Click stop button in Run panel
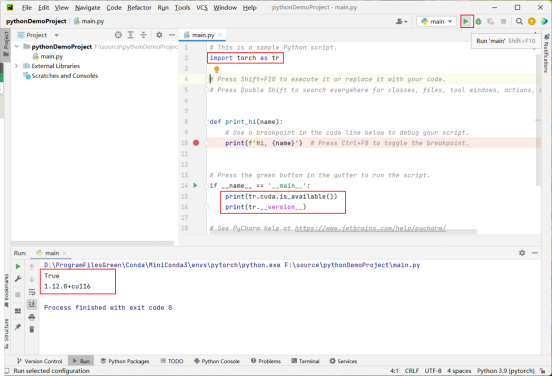The width and height of the screenshot is (552, 377). (x=18, y=295)
